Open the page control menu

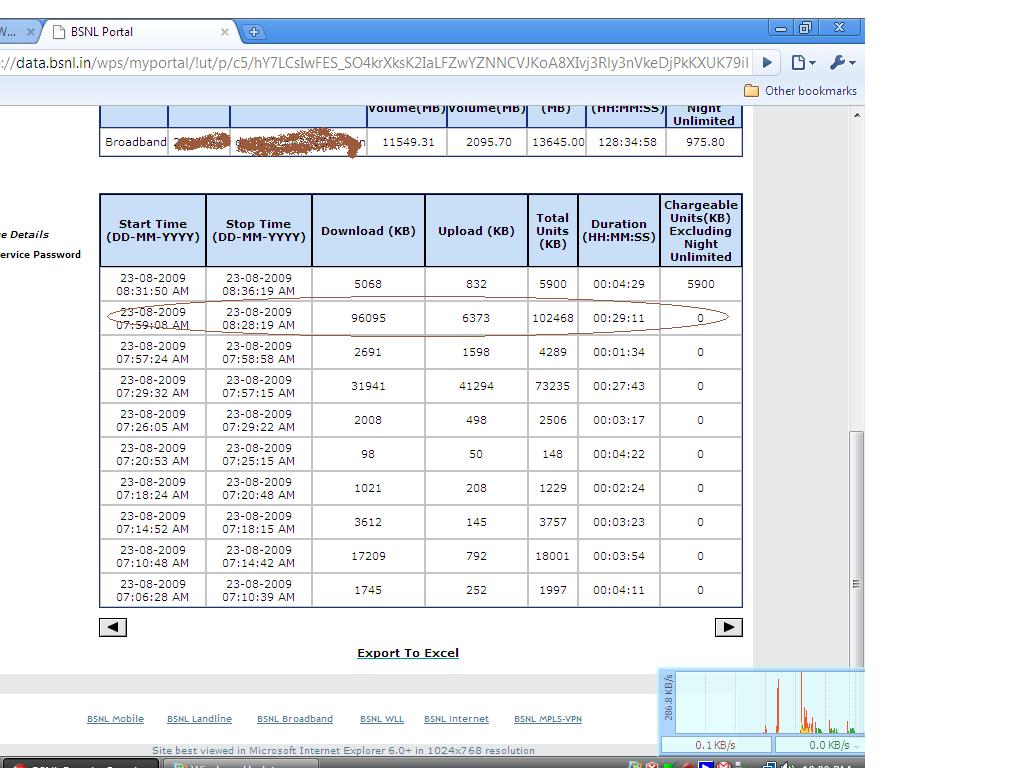click(x=803, y=63)
